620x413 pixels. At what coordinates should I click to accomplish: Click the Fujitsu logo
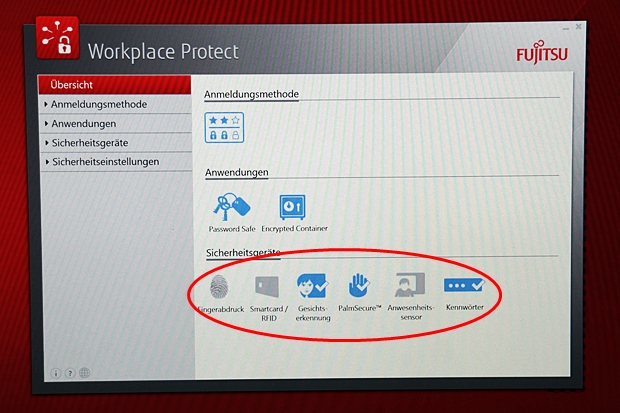[542, 53]
